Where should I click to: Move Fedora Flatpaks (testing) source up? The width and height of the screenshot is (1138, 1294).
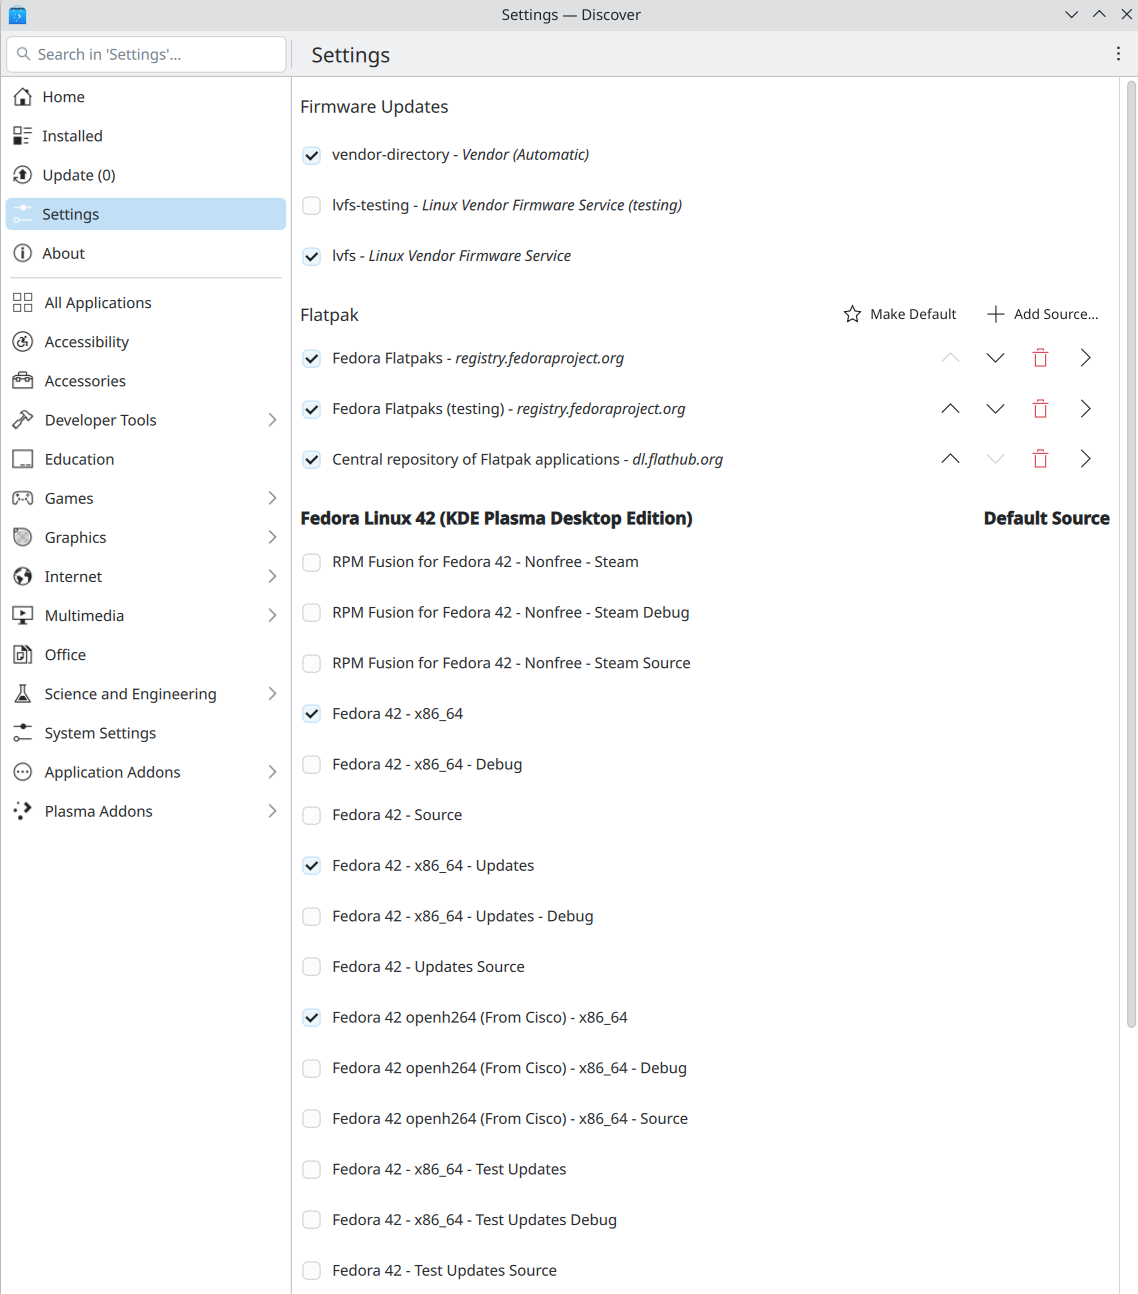pos(950,408)
